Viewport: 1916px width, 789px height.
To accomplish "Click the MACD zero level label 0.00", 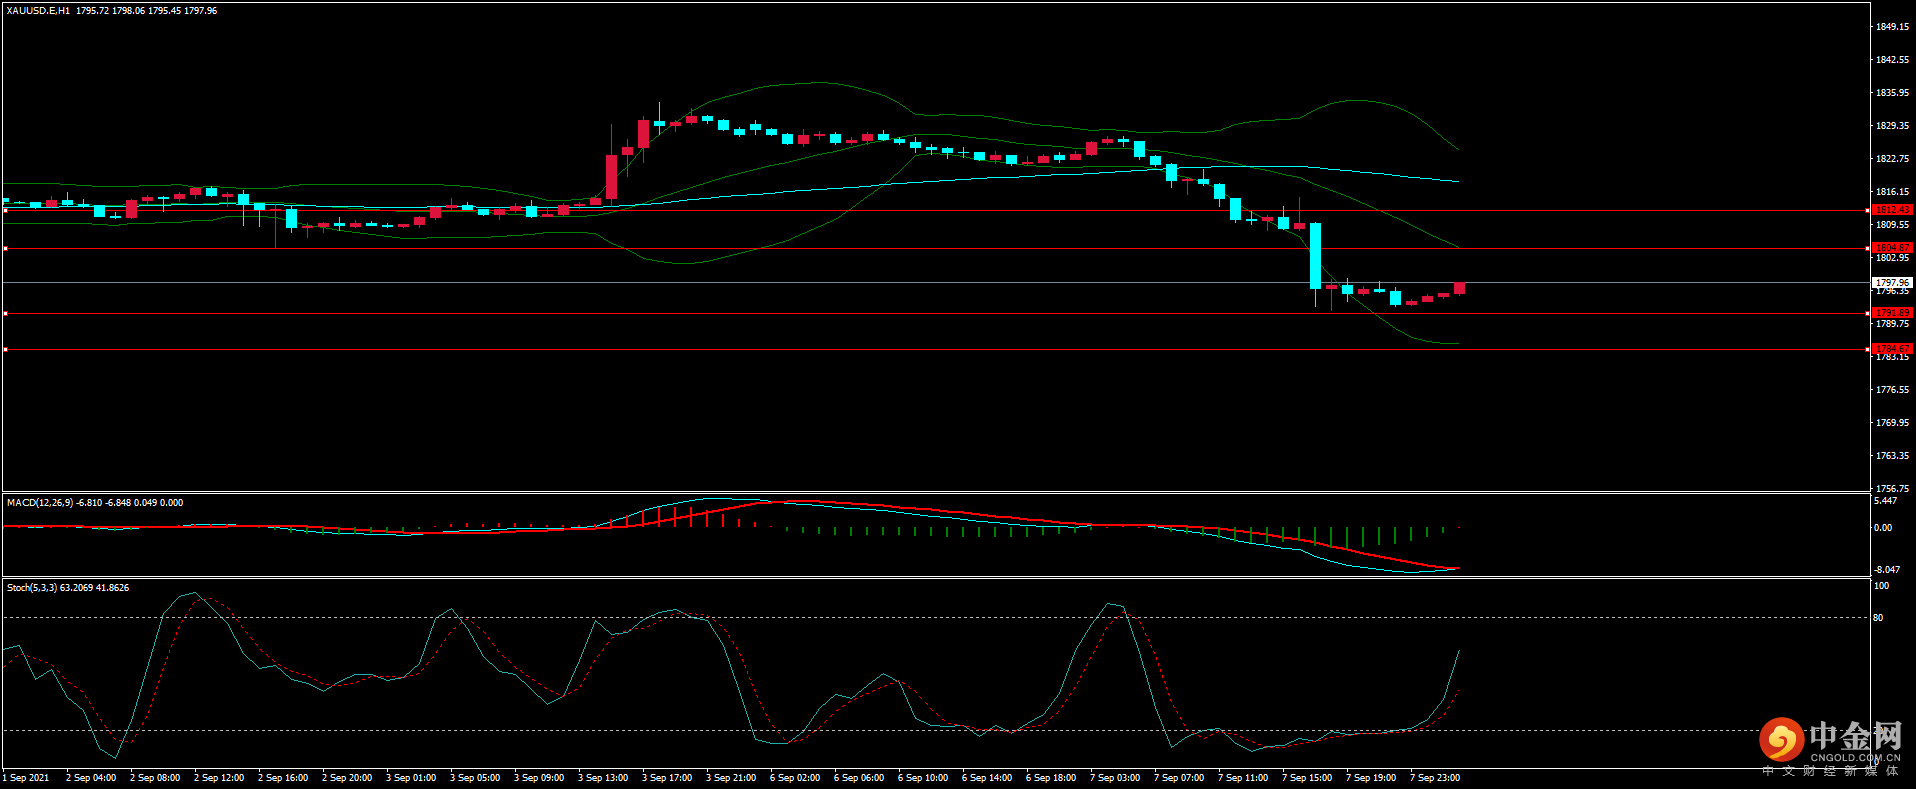I will coord(1883,528).
